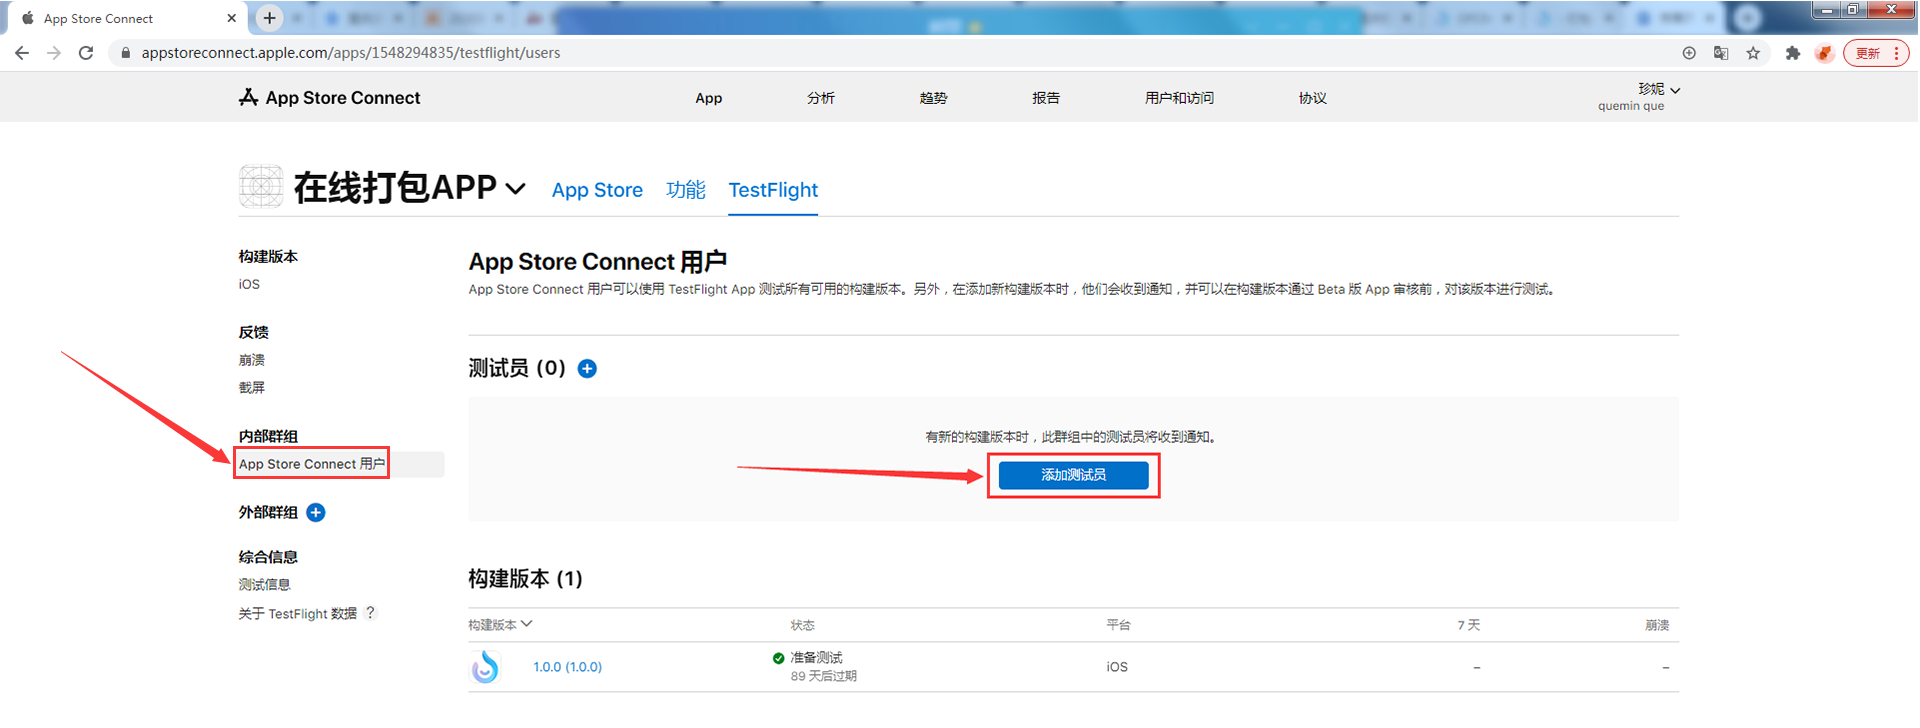1920x728 pixels.
Task: Click the green 准备测试 status icon
Action: pos(778,658)
